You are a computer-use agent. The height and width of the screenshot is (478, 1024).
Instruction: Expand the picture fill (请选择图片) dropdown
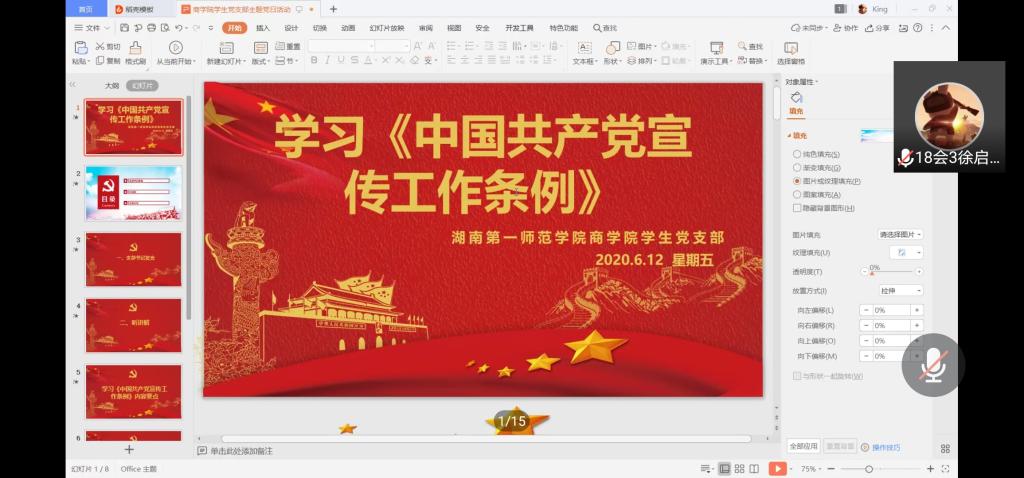pos(900,234)
